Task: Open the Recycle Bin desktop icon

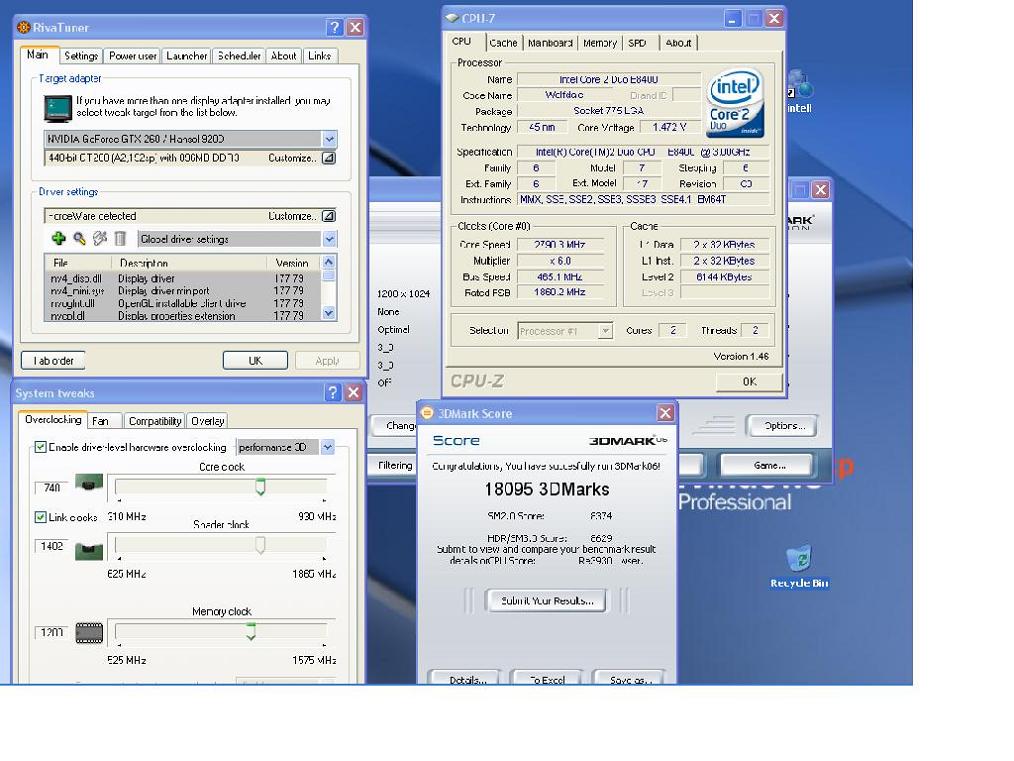Action: 798,560
